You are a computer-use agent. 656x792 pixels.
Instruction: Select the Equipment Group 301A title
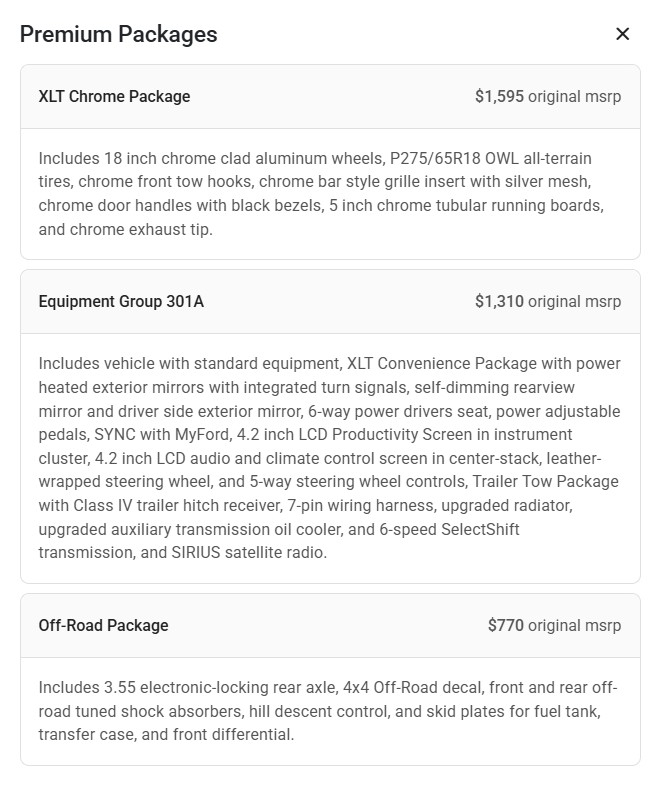pos(121,301)
